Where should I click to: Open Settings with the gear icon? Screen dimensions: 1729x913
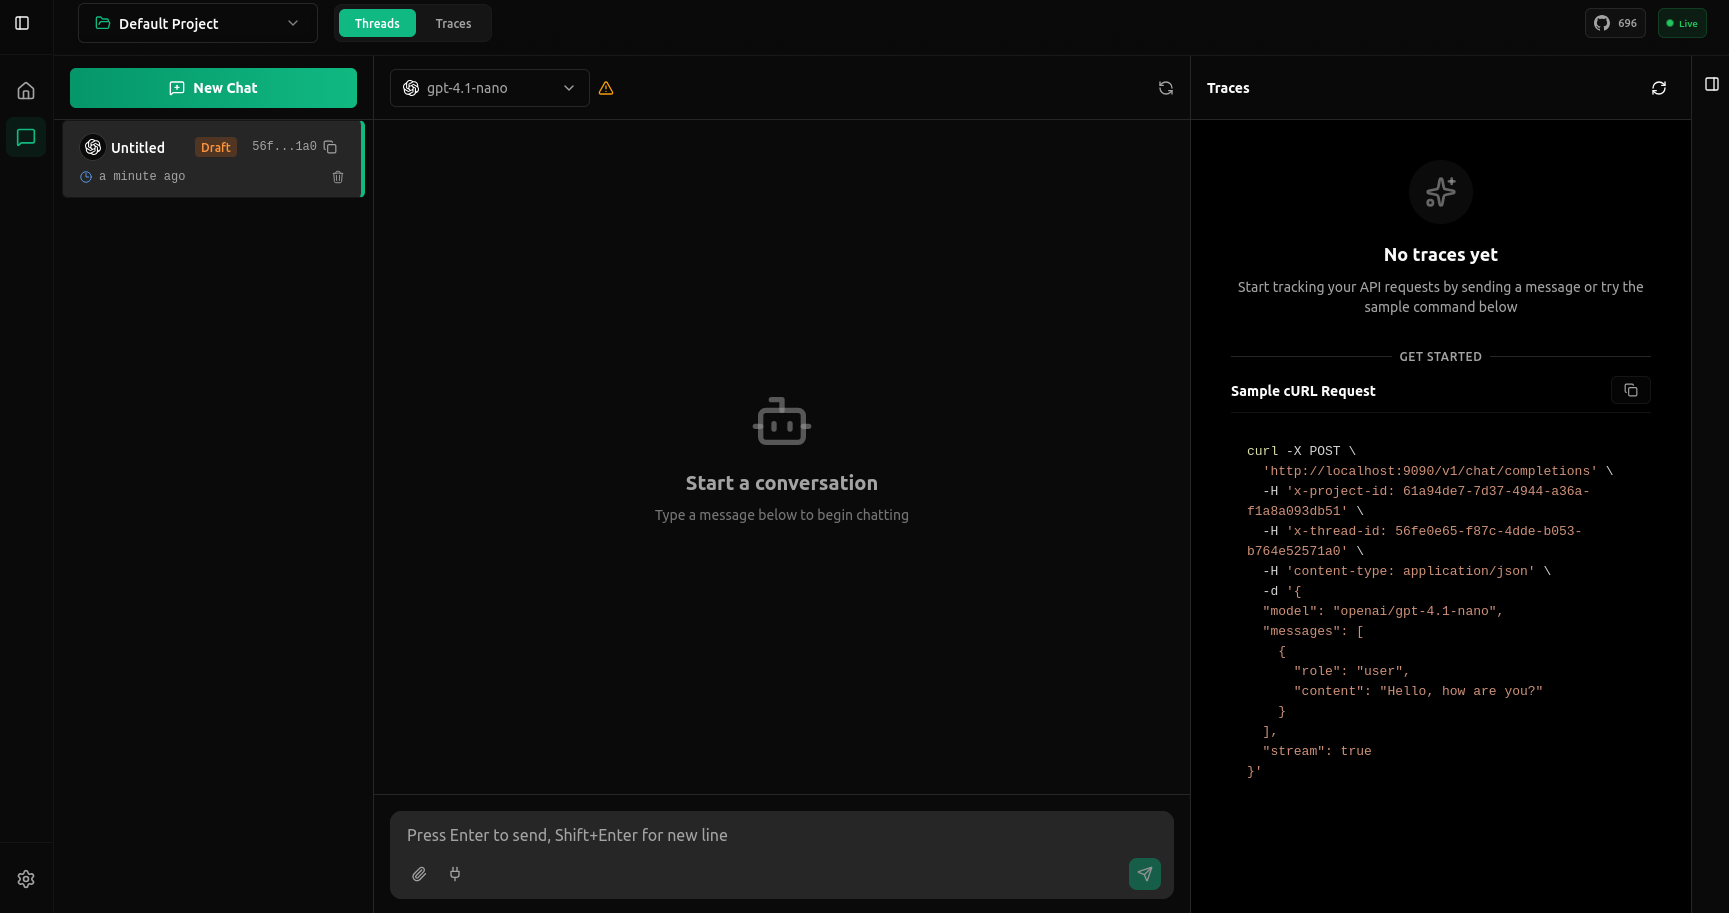click(26, 879)
